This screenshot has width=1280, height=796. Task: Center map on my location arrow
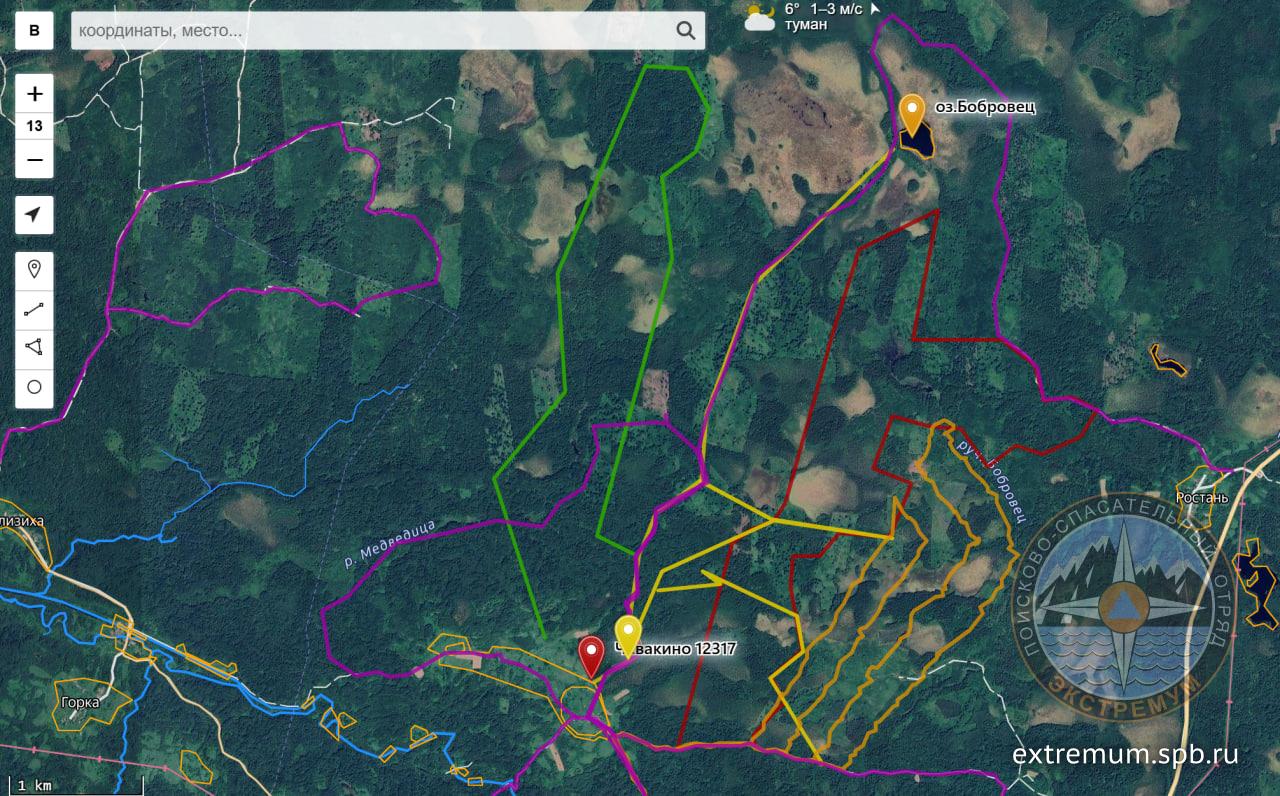pyautogui.click(x=34, y=215)
